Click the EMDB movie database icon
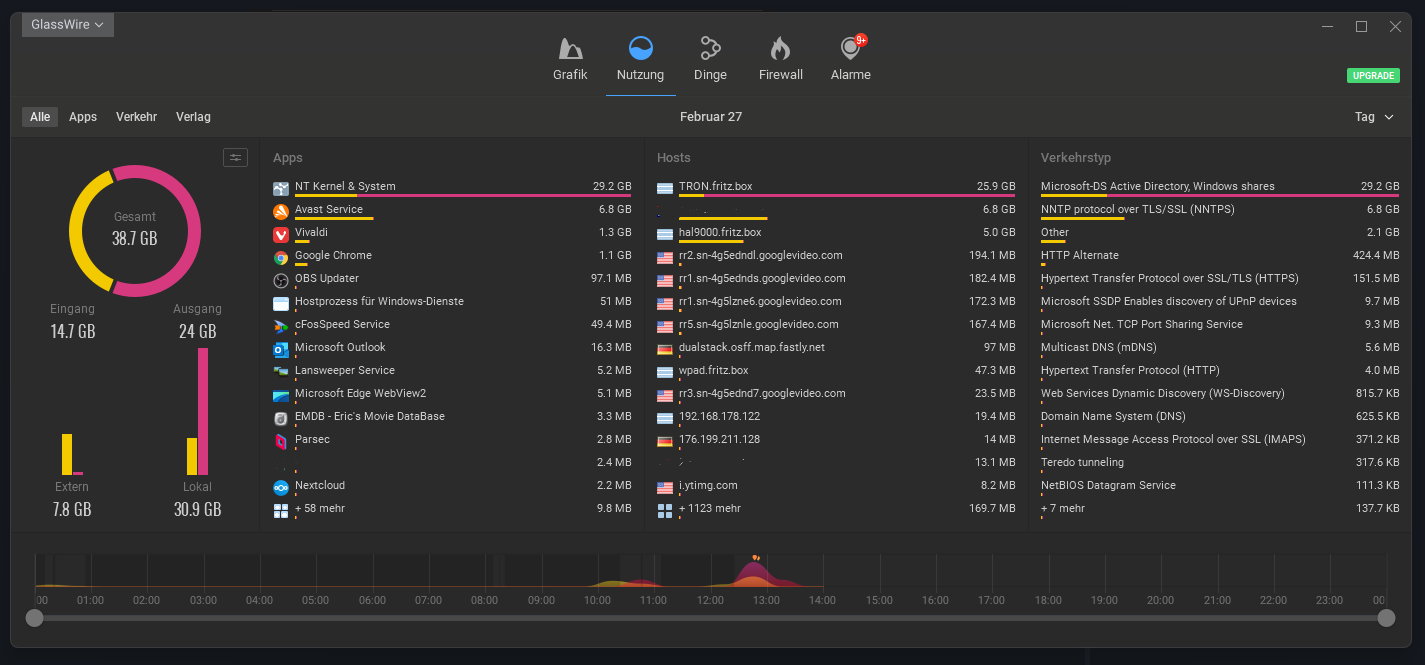This screenshot has height=665, width=1425. (x=281, y=419)
